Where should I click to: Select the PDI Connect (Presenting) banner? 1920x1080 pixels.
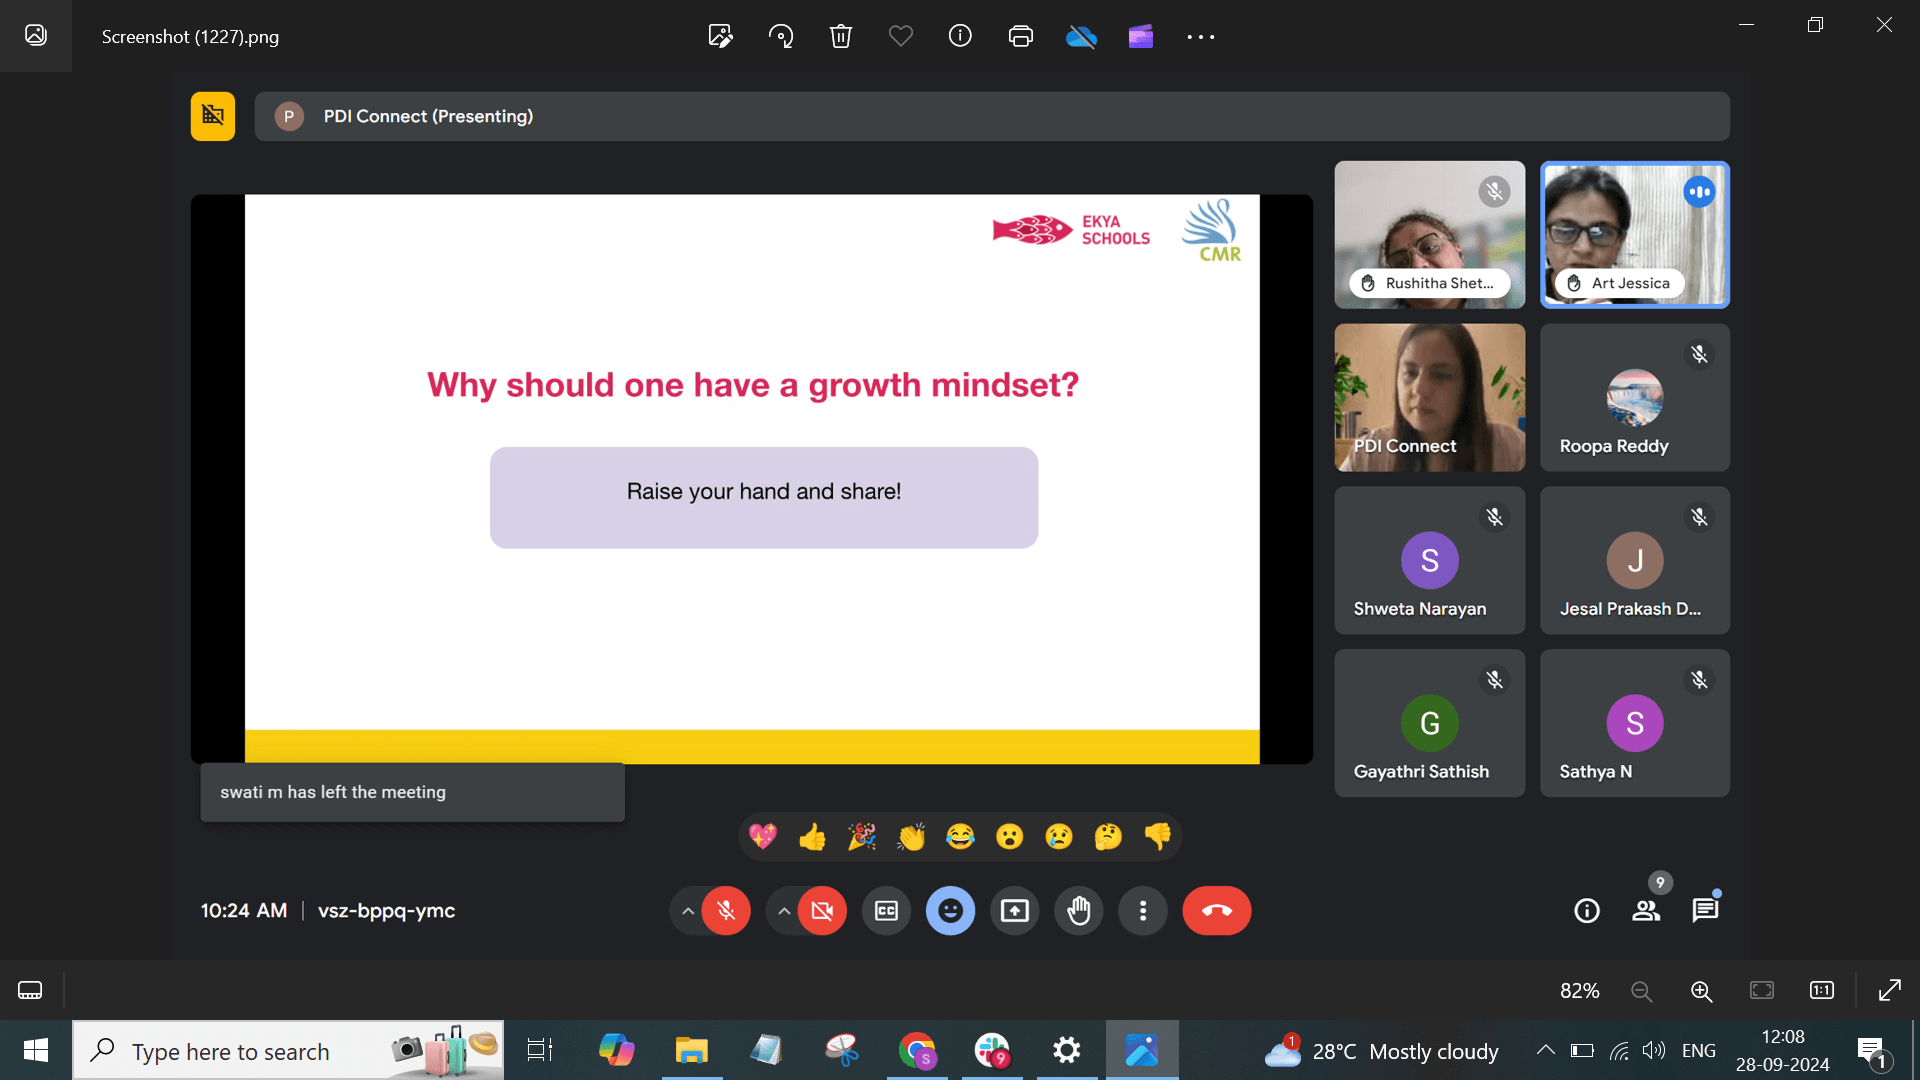click(x=992, y=116)
